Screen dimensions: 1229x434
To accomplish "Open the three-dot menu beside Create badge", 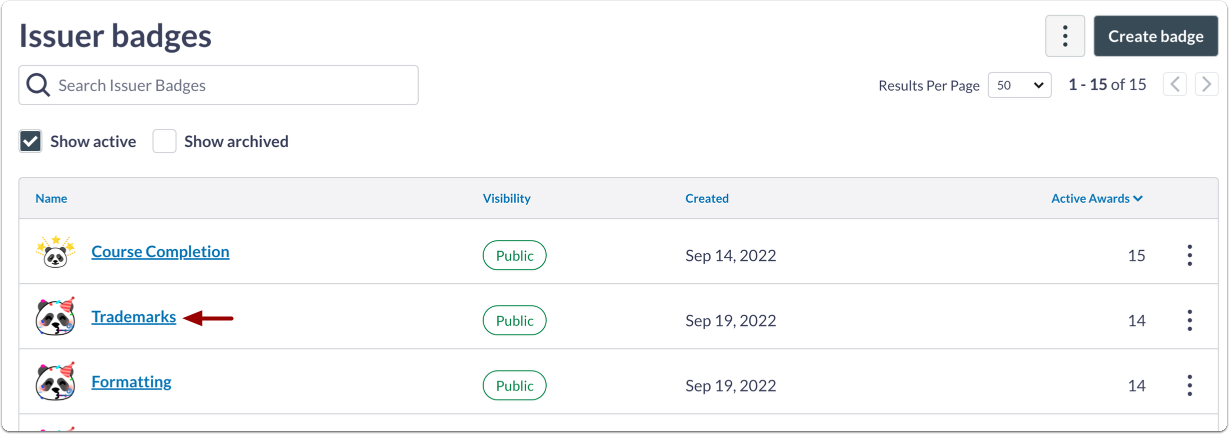I will 1065,37.
